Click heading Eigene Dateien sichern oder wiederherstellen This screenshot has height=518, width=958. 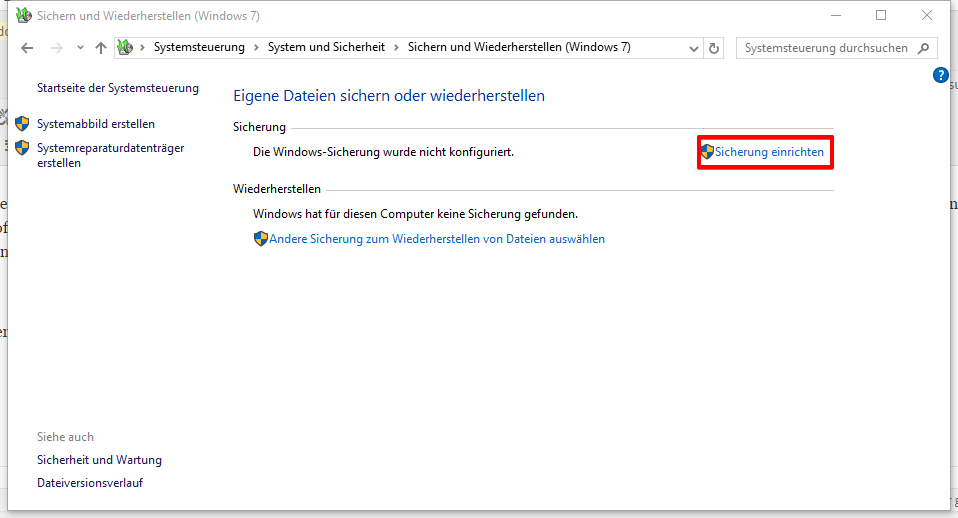point(389,96)
